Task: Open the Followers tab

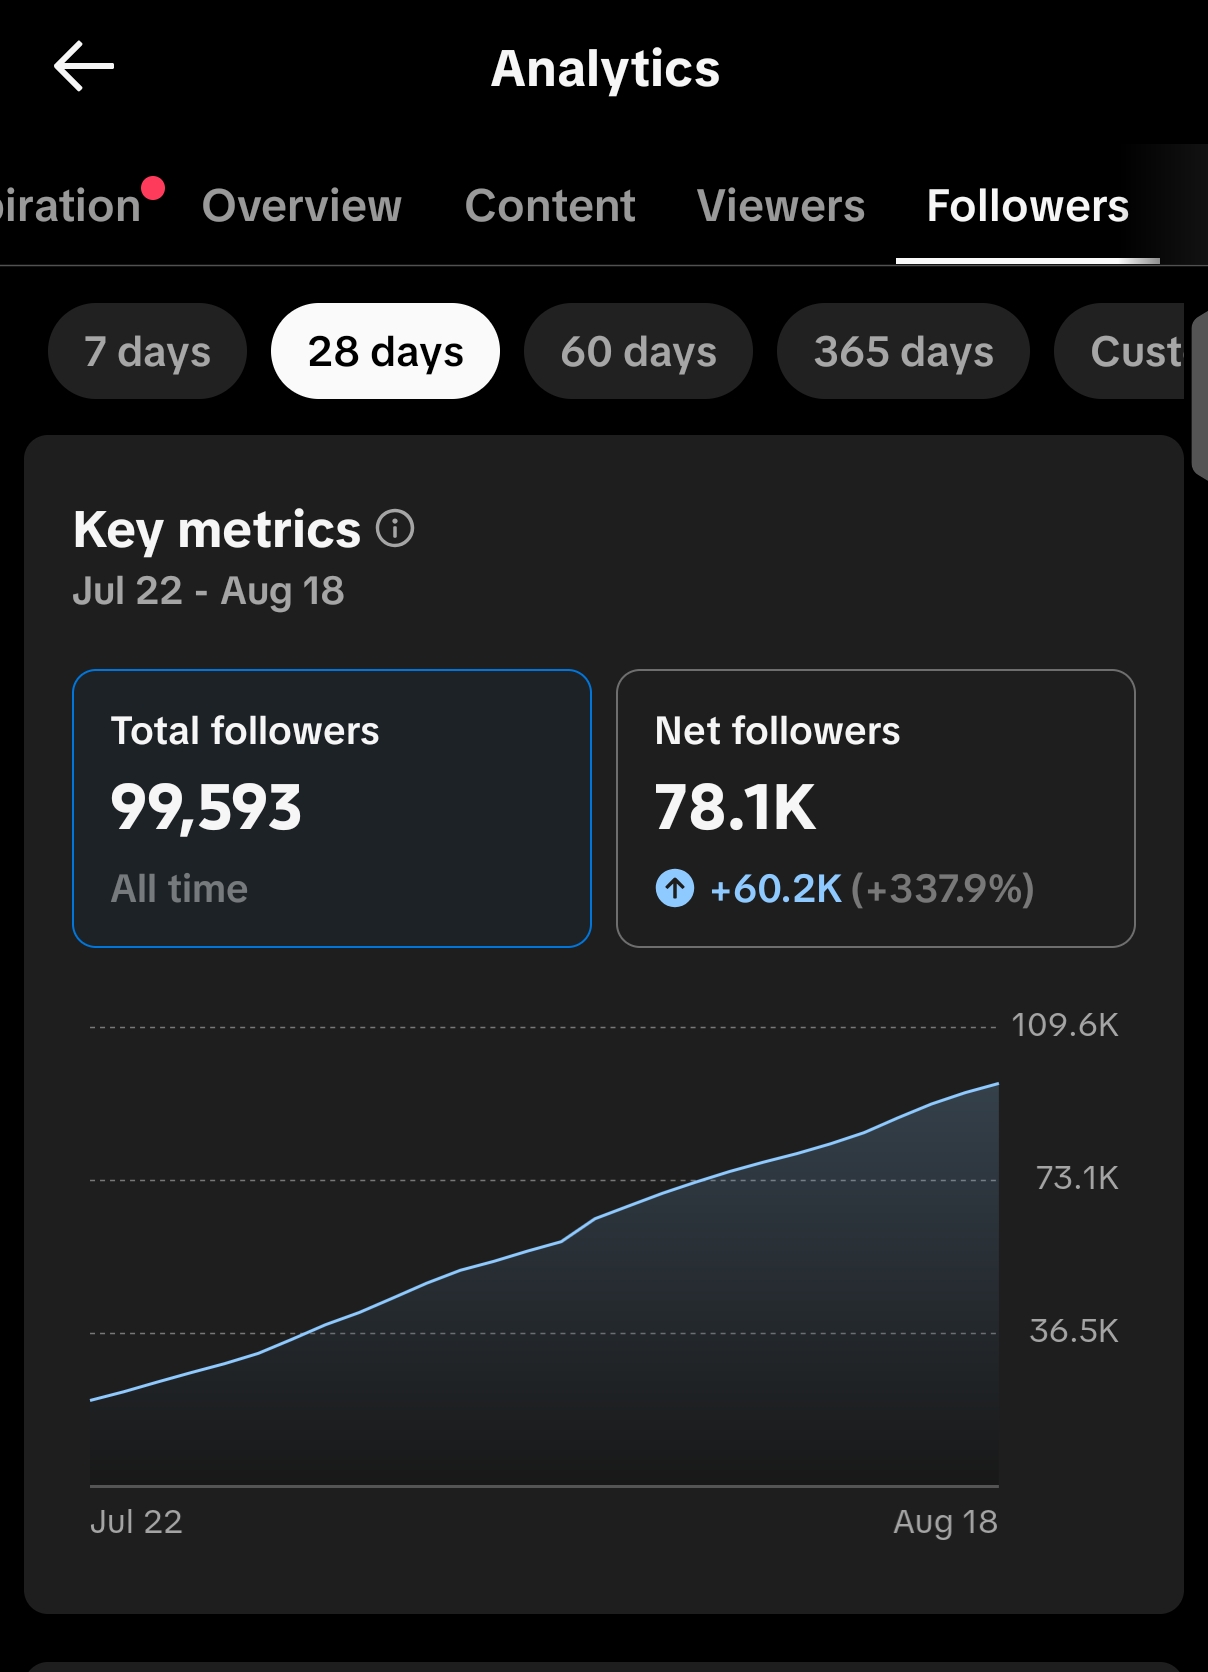Action: click(1028, 206)
